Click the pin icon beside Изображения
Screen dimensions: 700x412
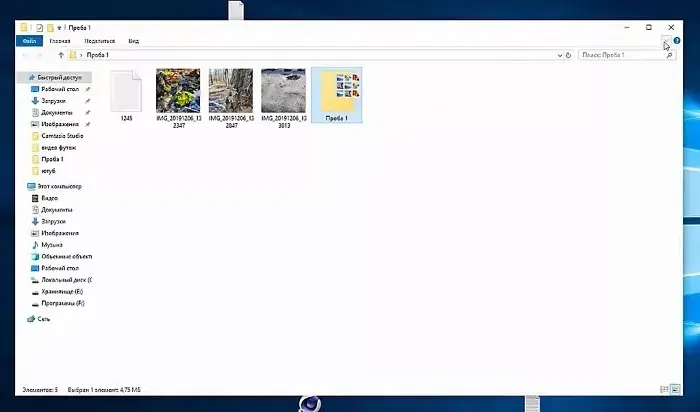click(x=88, y=124)
